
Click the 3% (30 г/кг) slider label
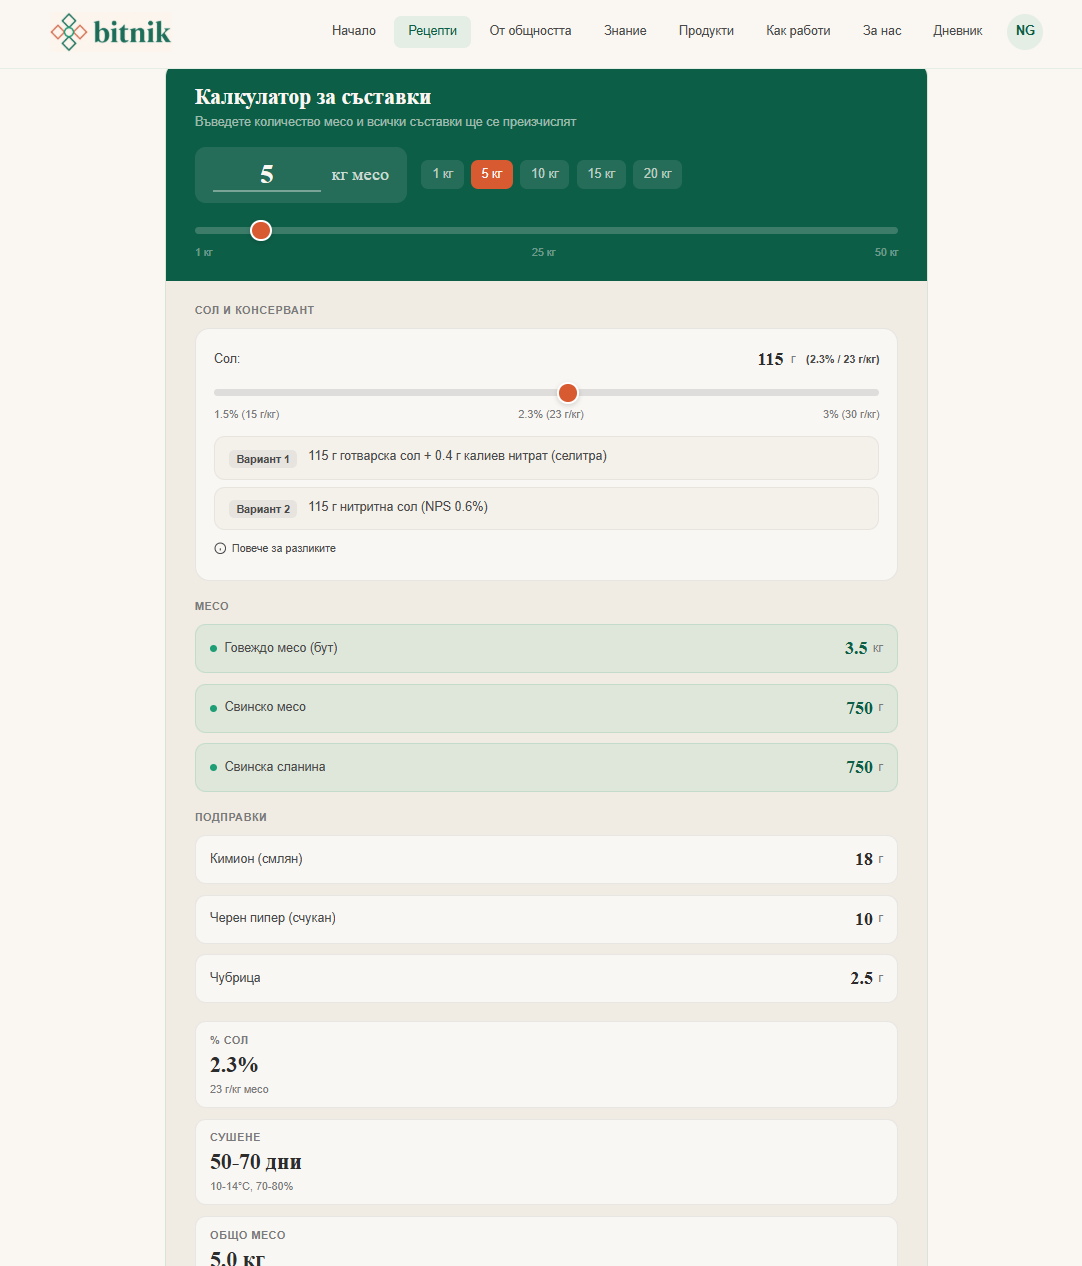851,414
